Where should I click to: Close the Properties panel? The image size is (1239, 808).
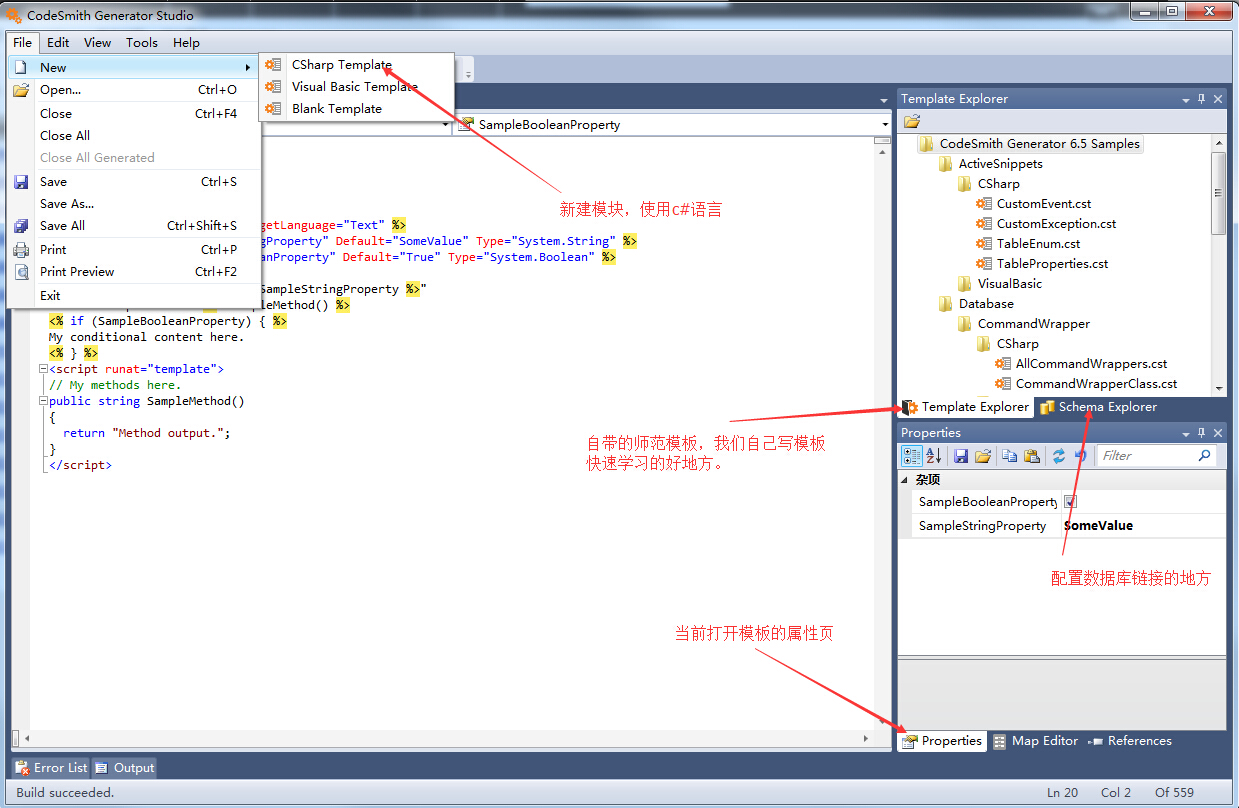[x=1218, y=433]
